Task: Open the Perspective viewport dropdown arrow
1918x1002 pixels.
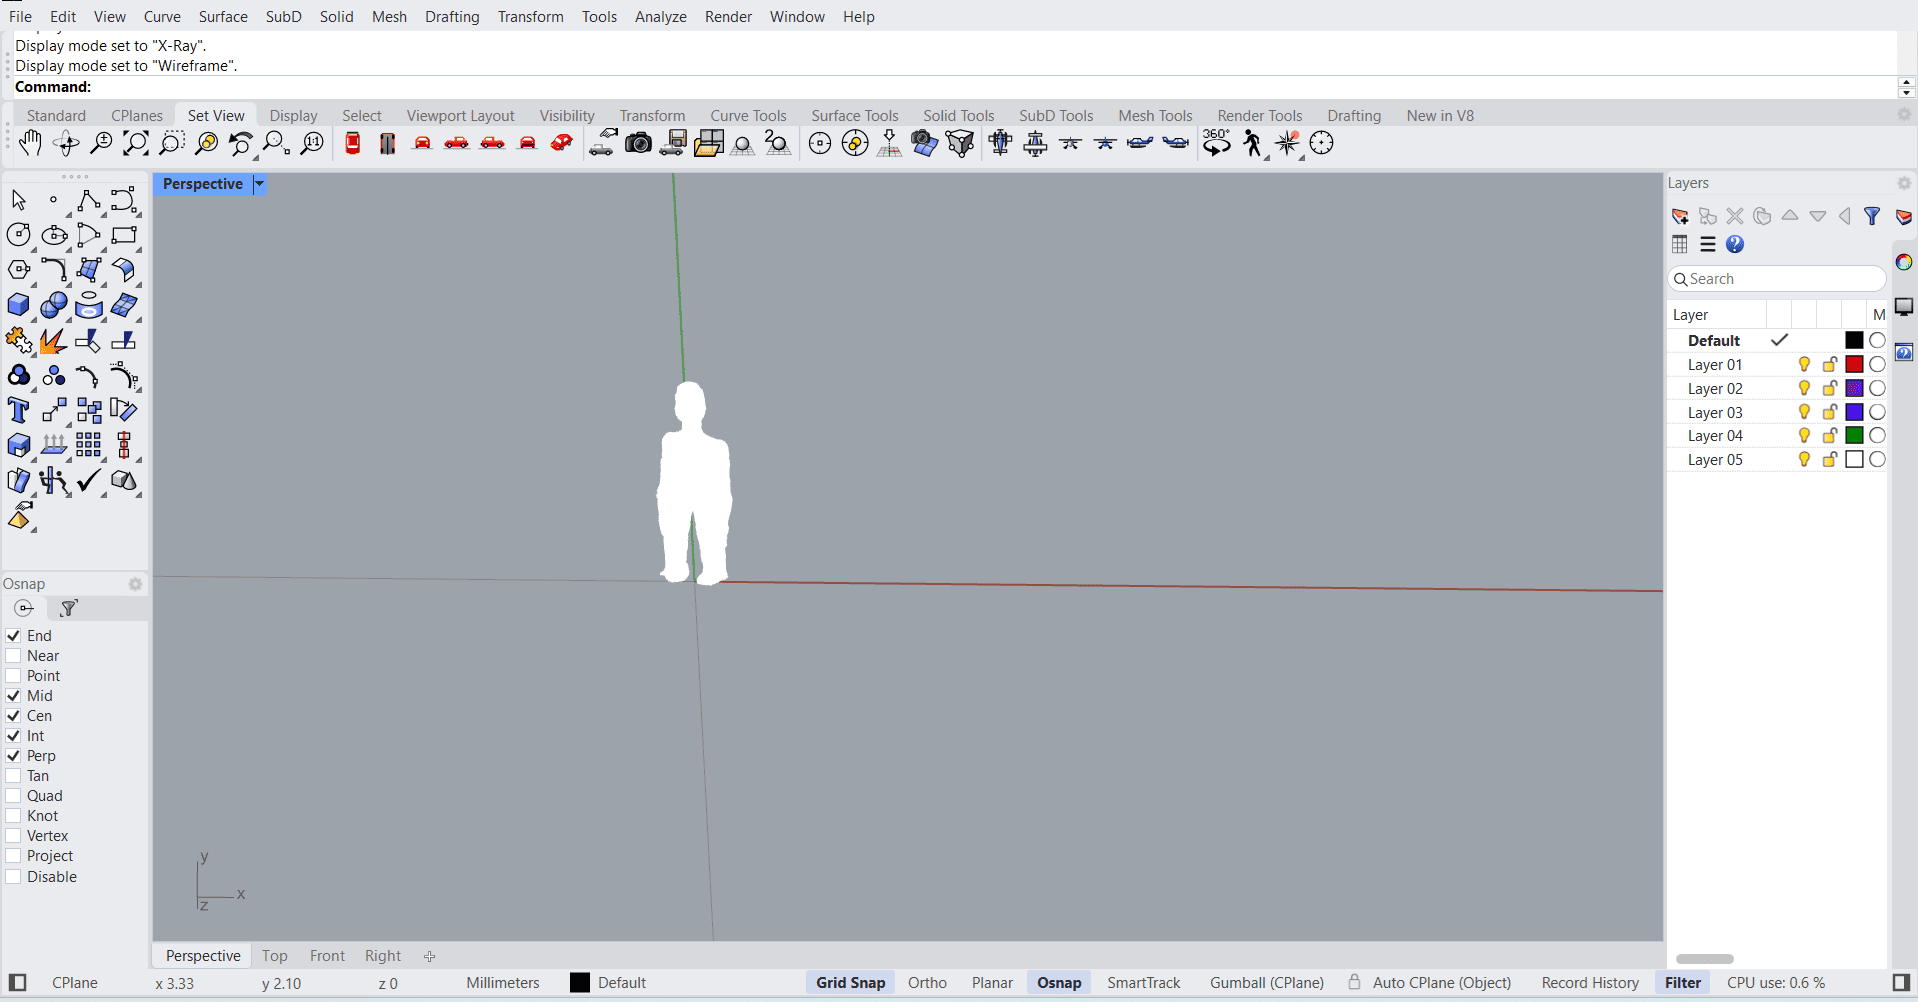Action: (259, 184)
